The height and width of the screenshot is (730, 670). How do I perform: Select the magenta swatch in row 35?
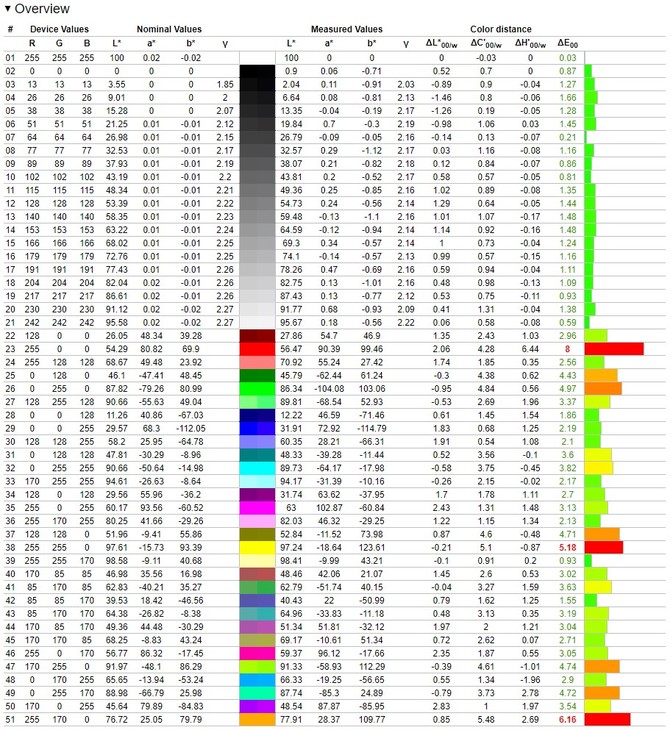click(x=257, y=508)
